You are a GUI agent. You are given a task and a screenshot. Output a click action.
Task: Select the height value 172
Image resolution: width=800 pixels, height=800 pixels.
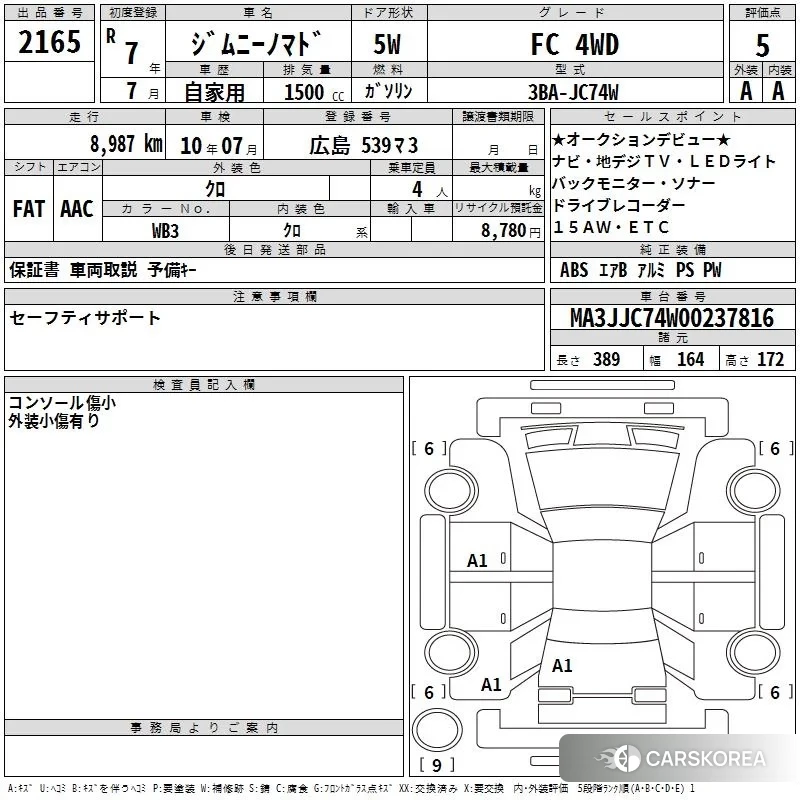[770, 359]
